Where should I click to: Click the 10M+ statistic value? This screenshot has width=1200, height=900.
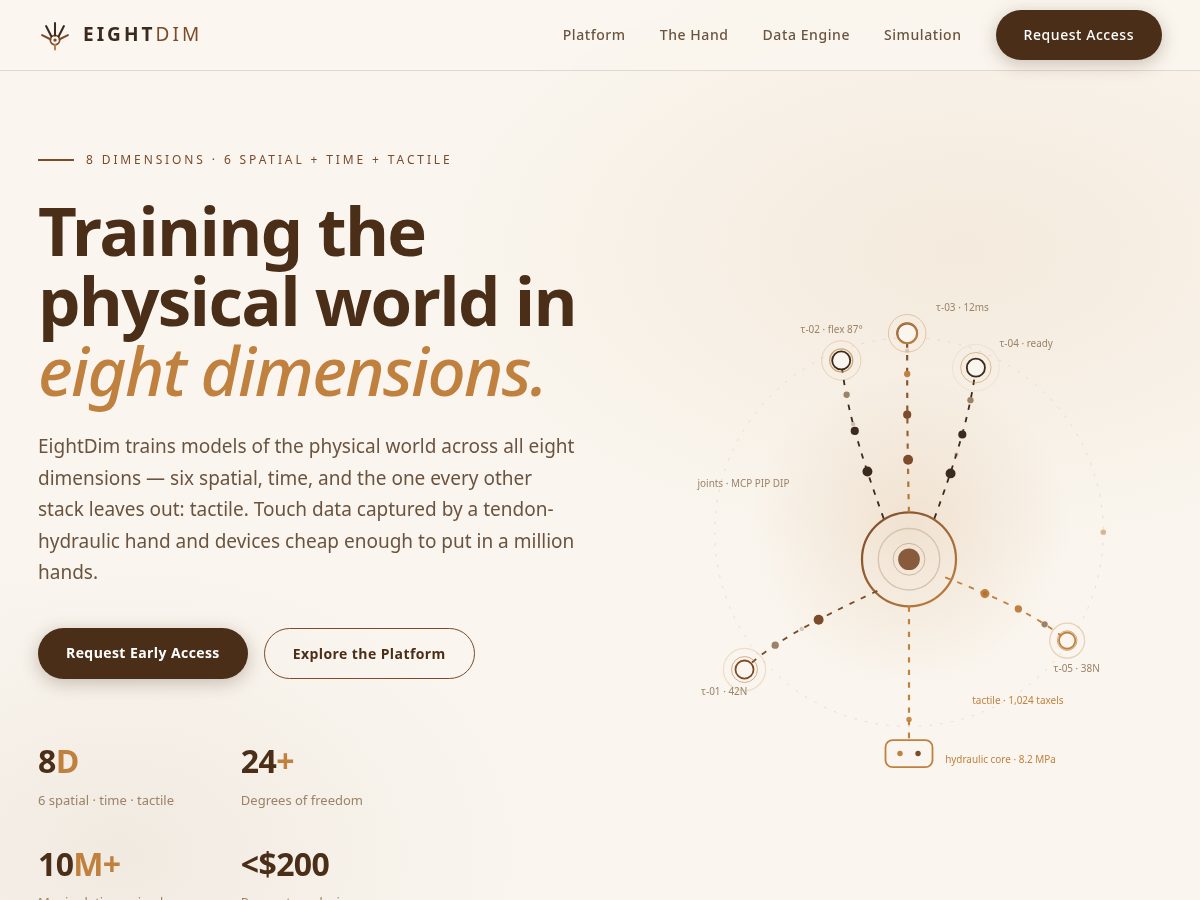[x=79, y=864]
